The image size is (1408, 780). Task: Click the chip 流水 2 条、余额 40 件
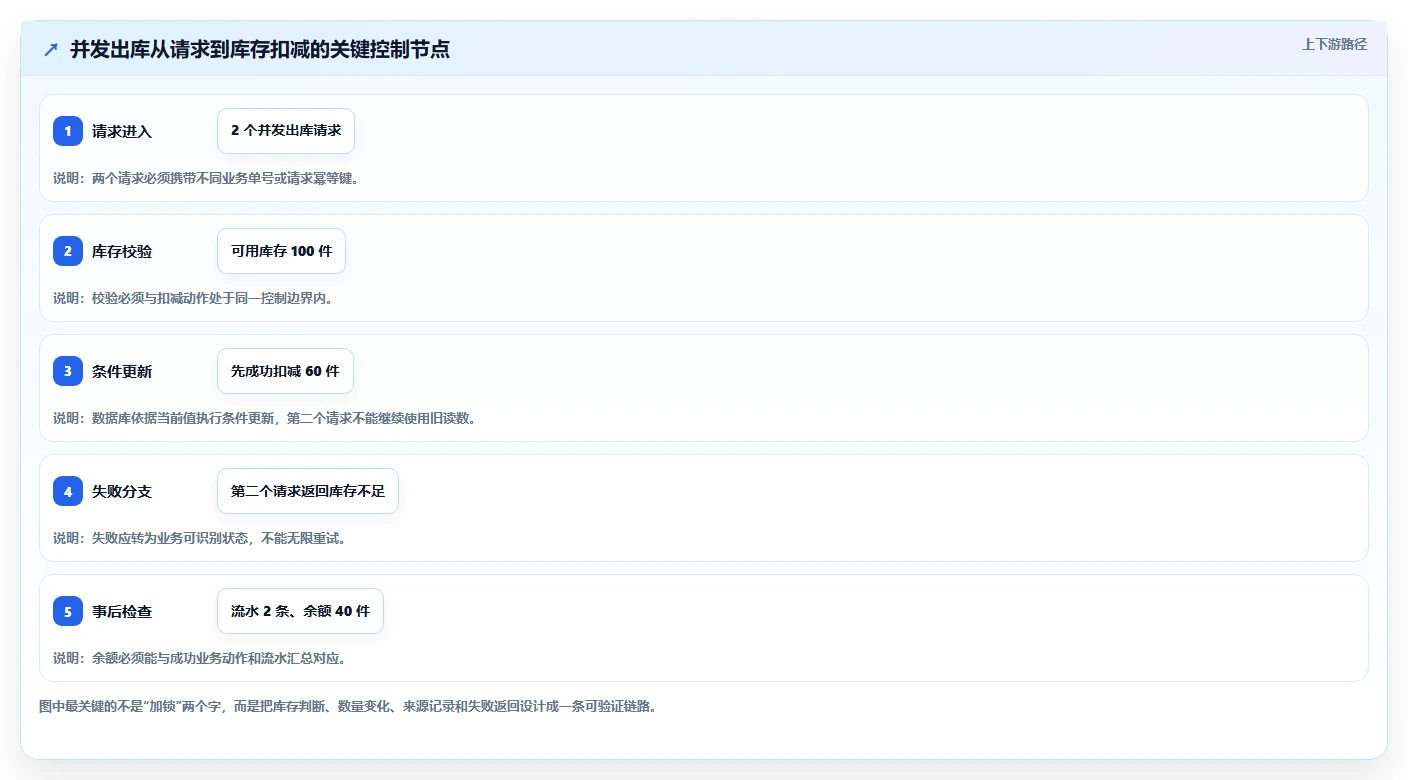[x=300, y=611]
